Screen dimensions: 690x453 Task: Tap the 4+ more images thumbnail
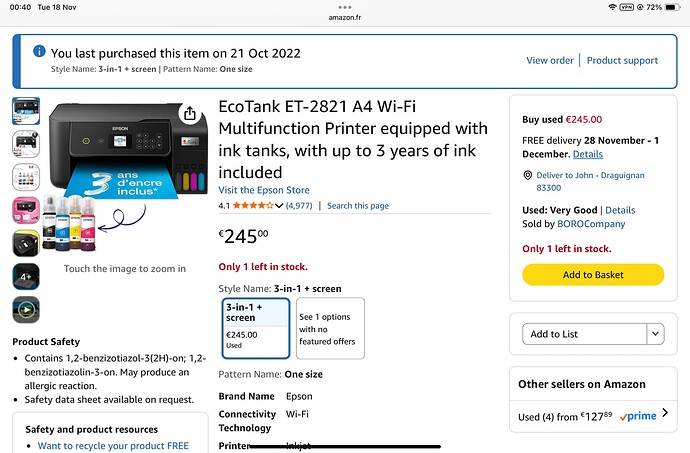coord(26,276)
